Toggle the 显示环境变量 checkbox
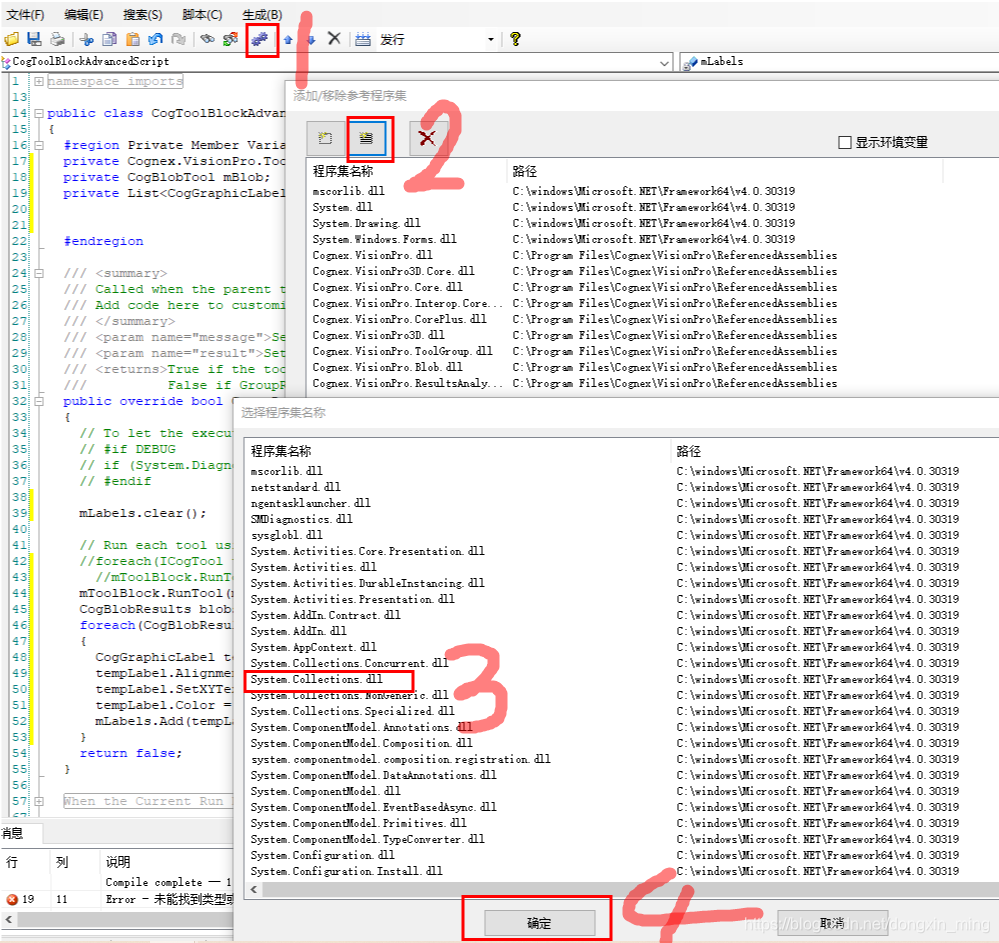The image size is (999, 943). pos(845,142)
